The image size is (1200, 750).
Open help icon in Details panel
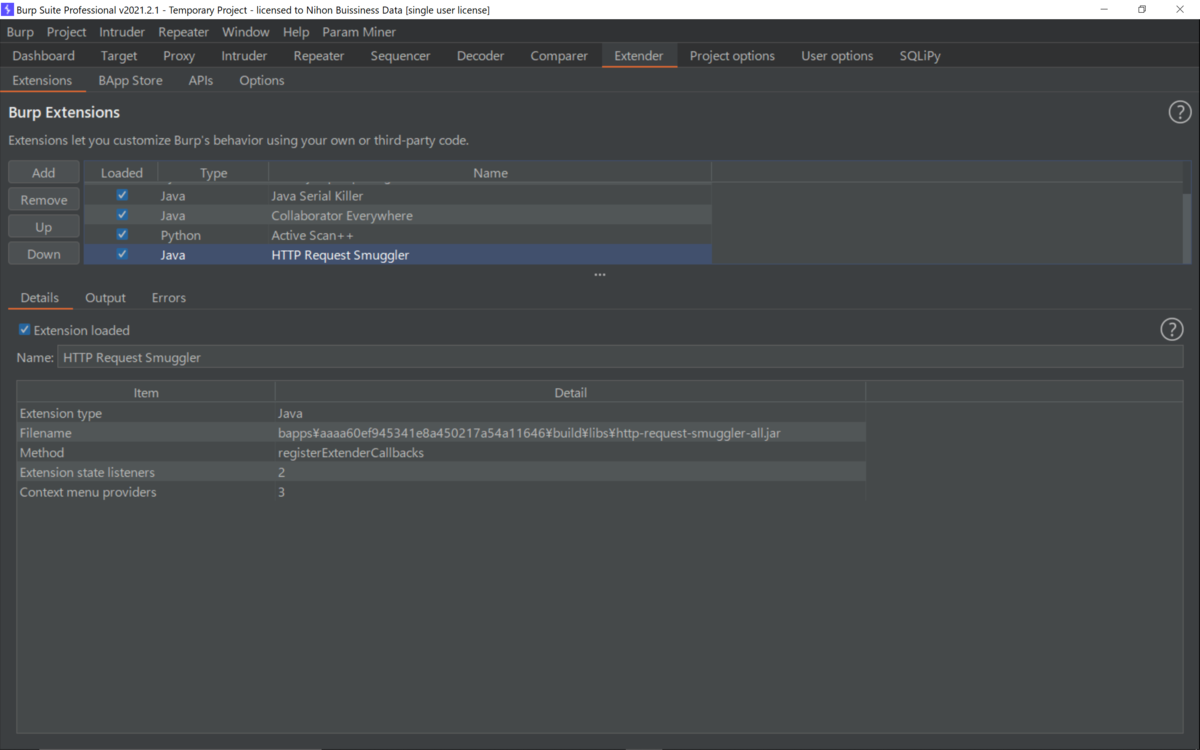[1172, 329]
